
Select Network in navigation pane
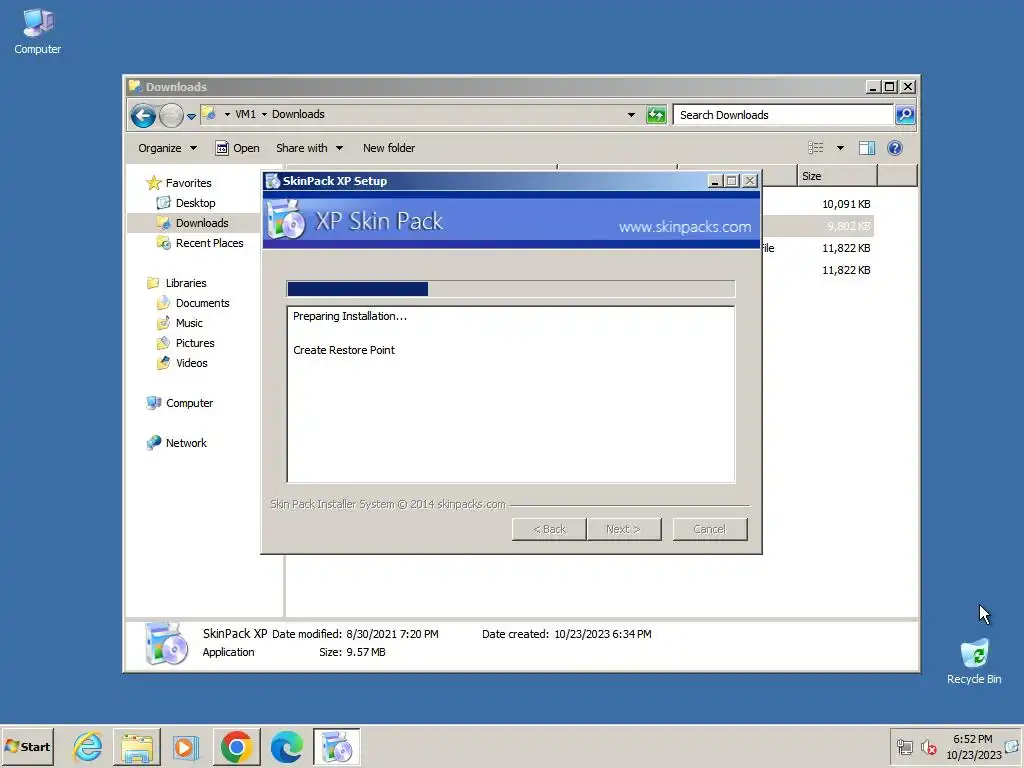click(176, 443)
